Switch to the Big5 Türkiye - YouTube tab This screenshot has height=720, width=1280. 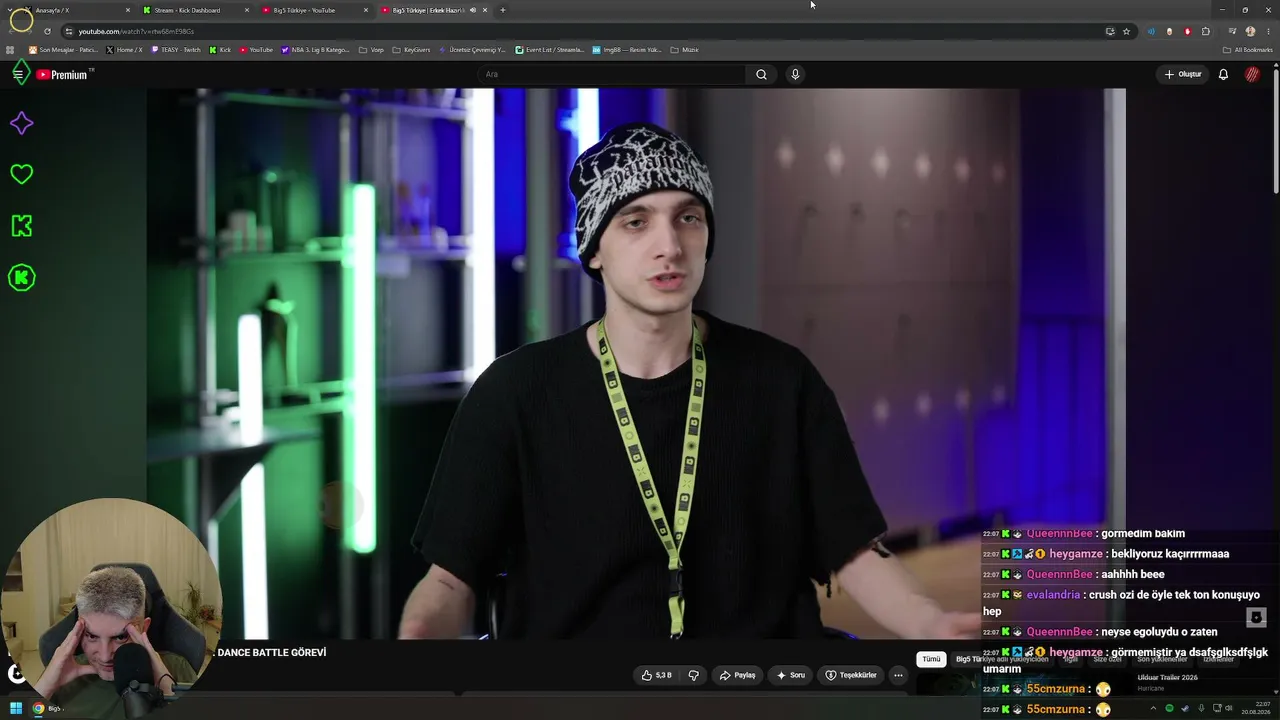(x=314, y=10)
